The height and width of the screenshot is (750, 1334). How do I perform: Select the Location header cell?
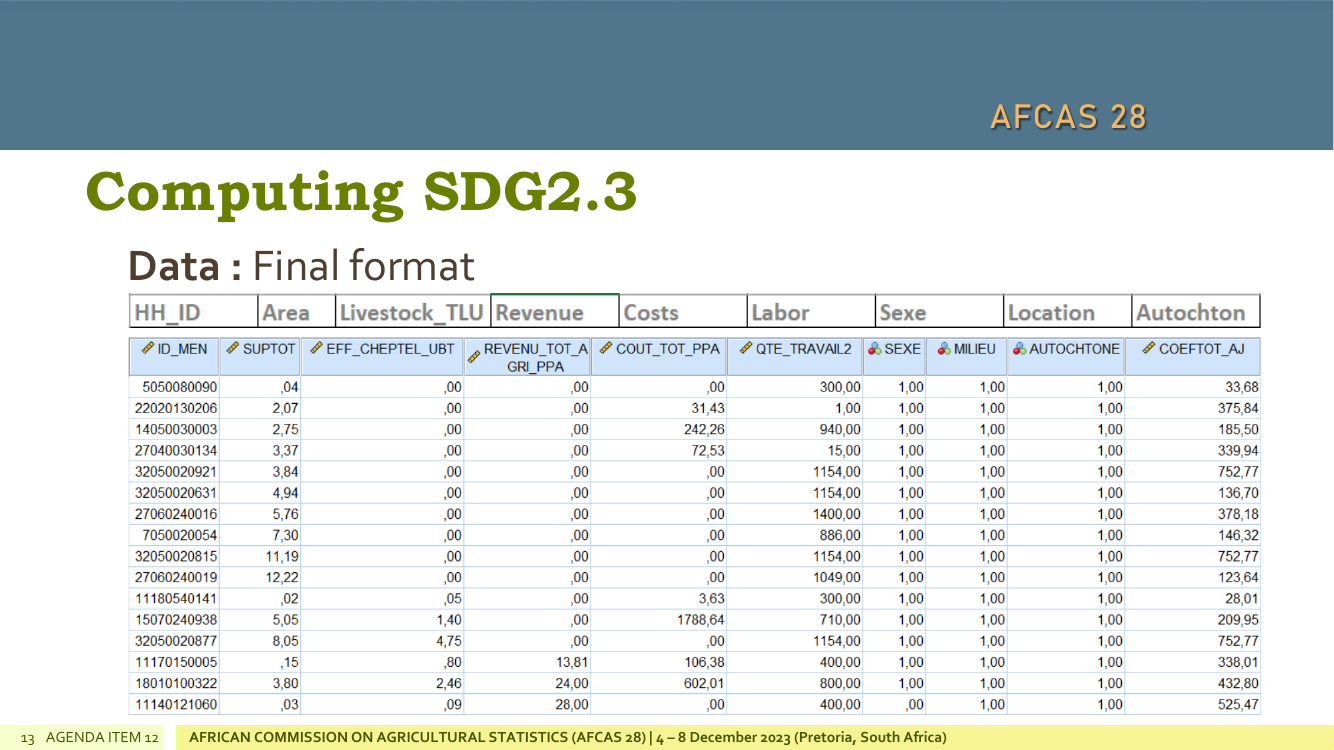pyautogui.click(x=1067, y=311)
